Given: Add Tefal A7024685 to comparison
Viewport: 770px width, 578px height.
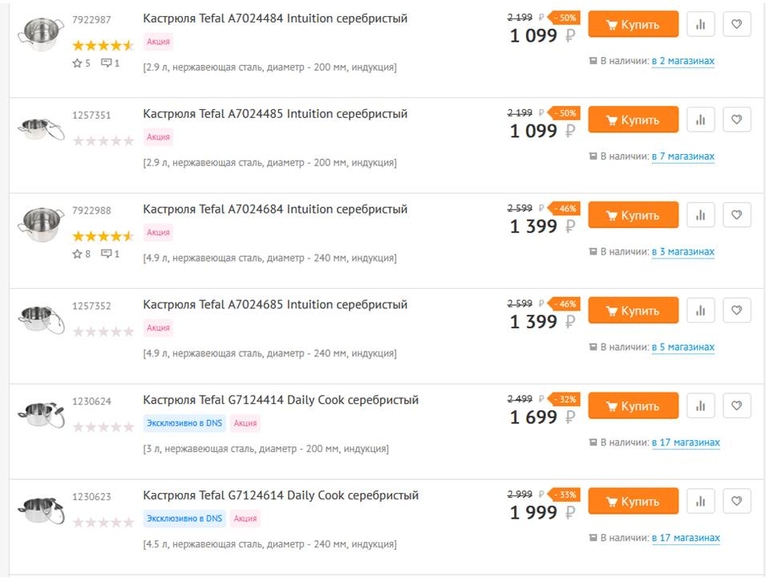Looking at the screenshot, I should [700, 310].
